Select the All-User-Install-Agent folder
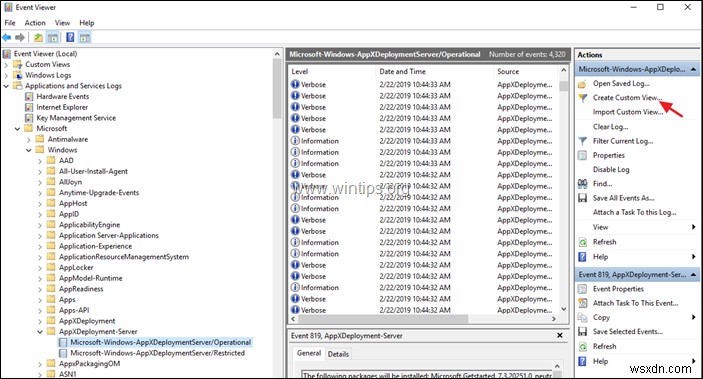This screenshot has width=703, height=379. pos(93,171)
